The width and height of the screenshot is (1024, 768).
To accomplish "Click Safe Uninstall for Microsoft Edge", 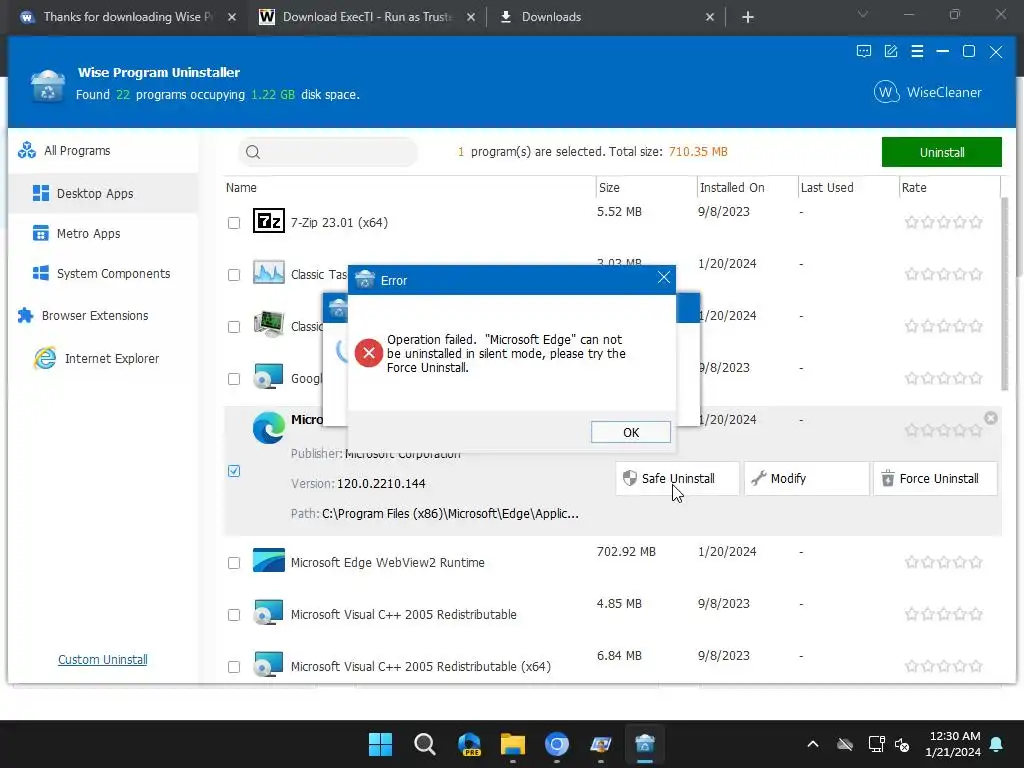I will coord(677,479).
